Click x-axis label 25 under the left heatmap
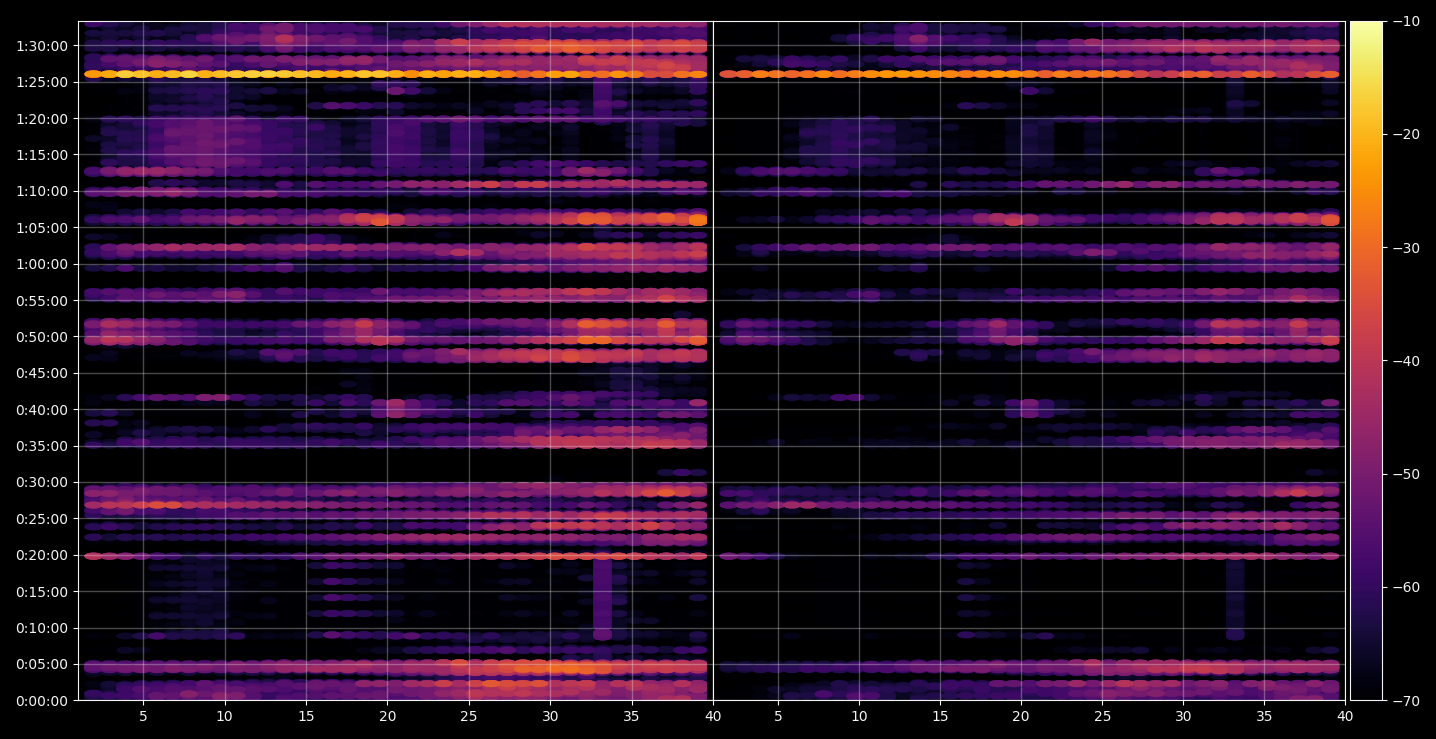The height and width of the screenshot is (739, 1436). 468,717
